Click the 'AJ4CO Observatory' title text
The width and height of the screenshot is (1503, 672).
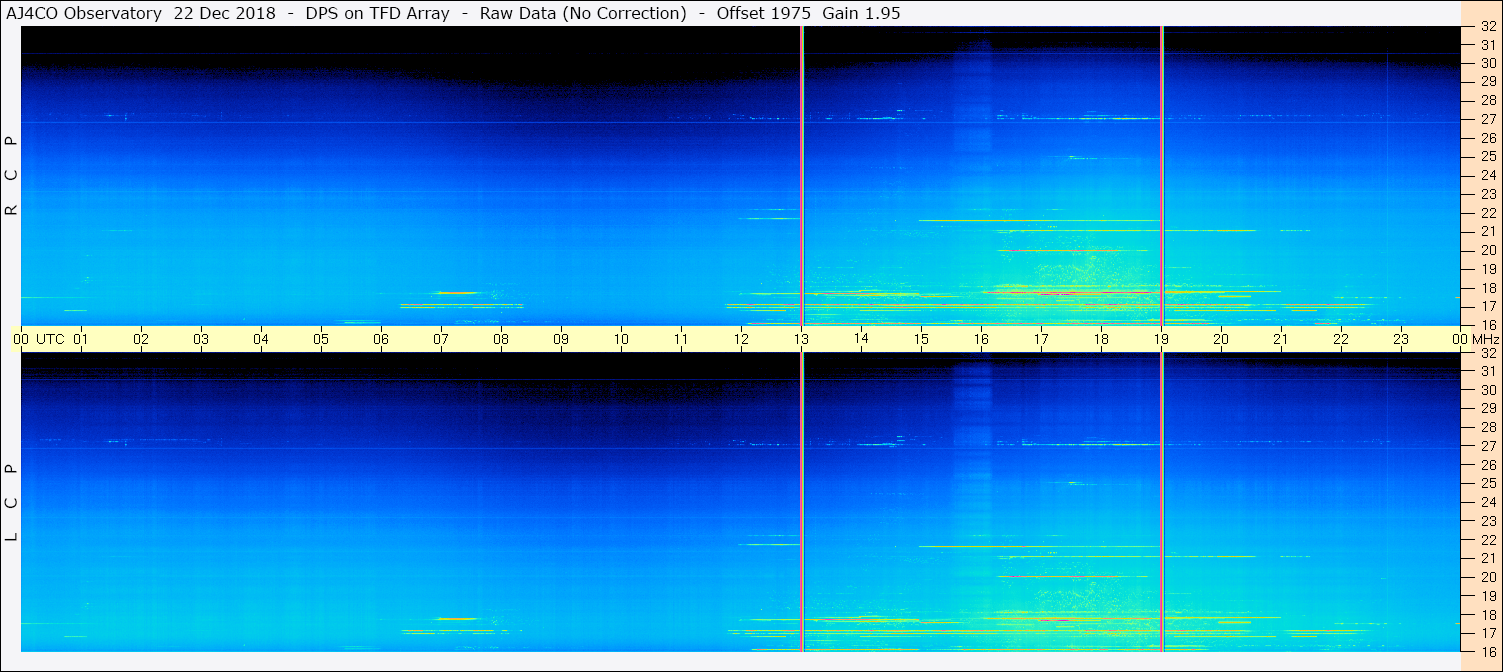[83, 13]
